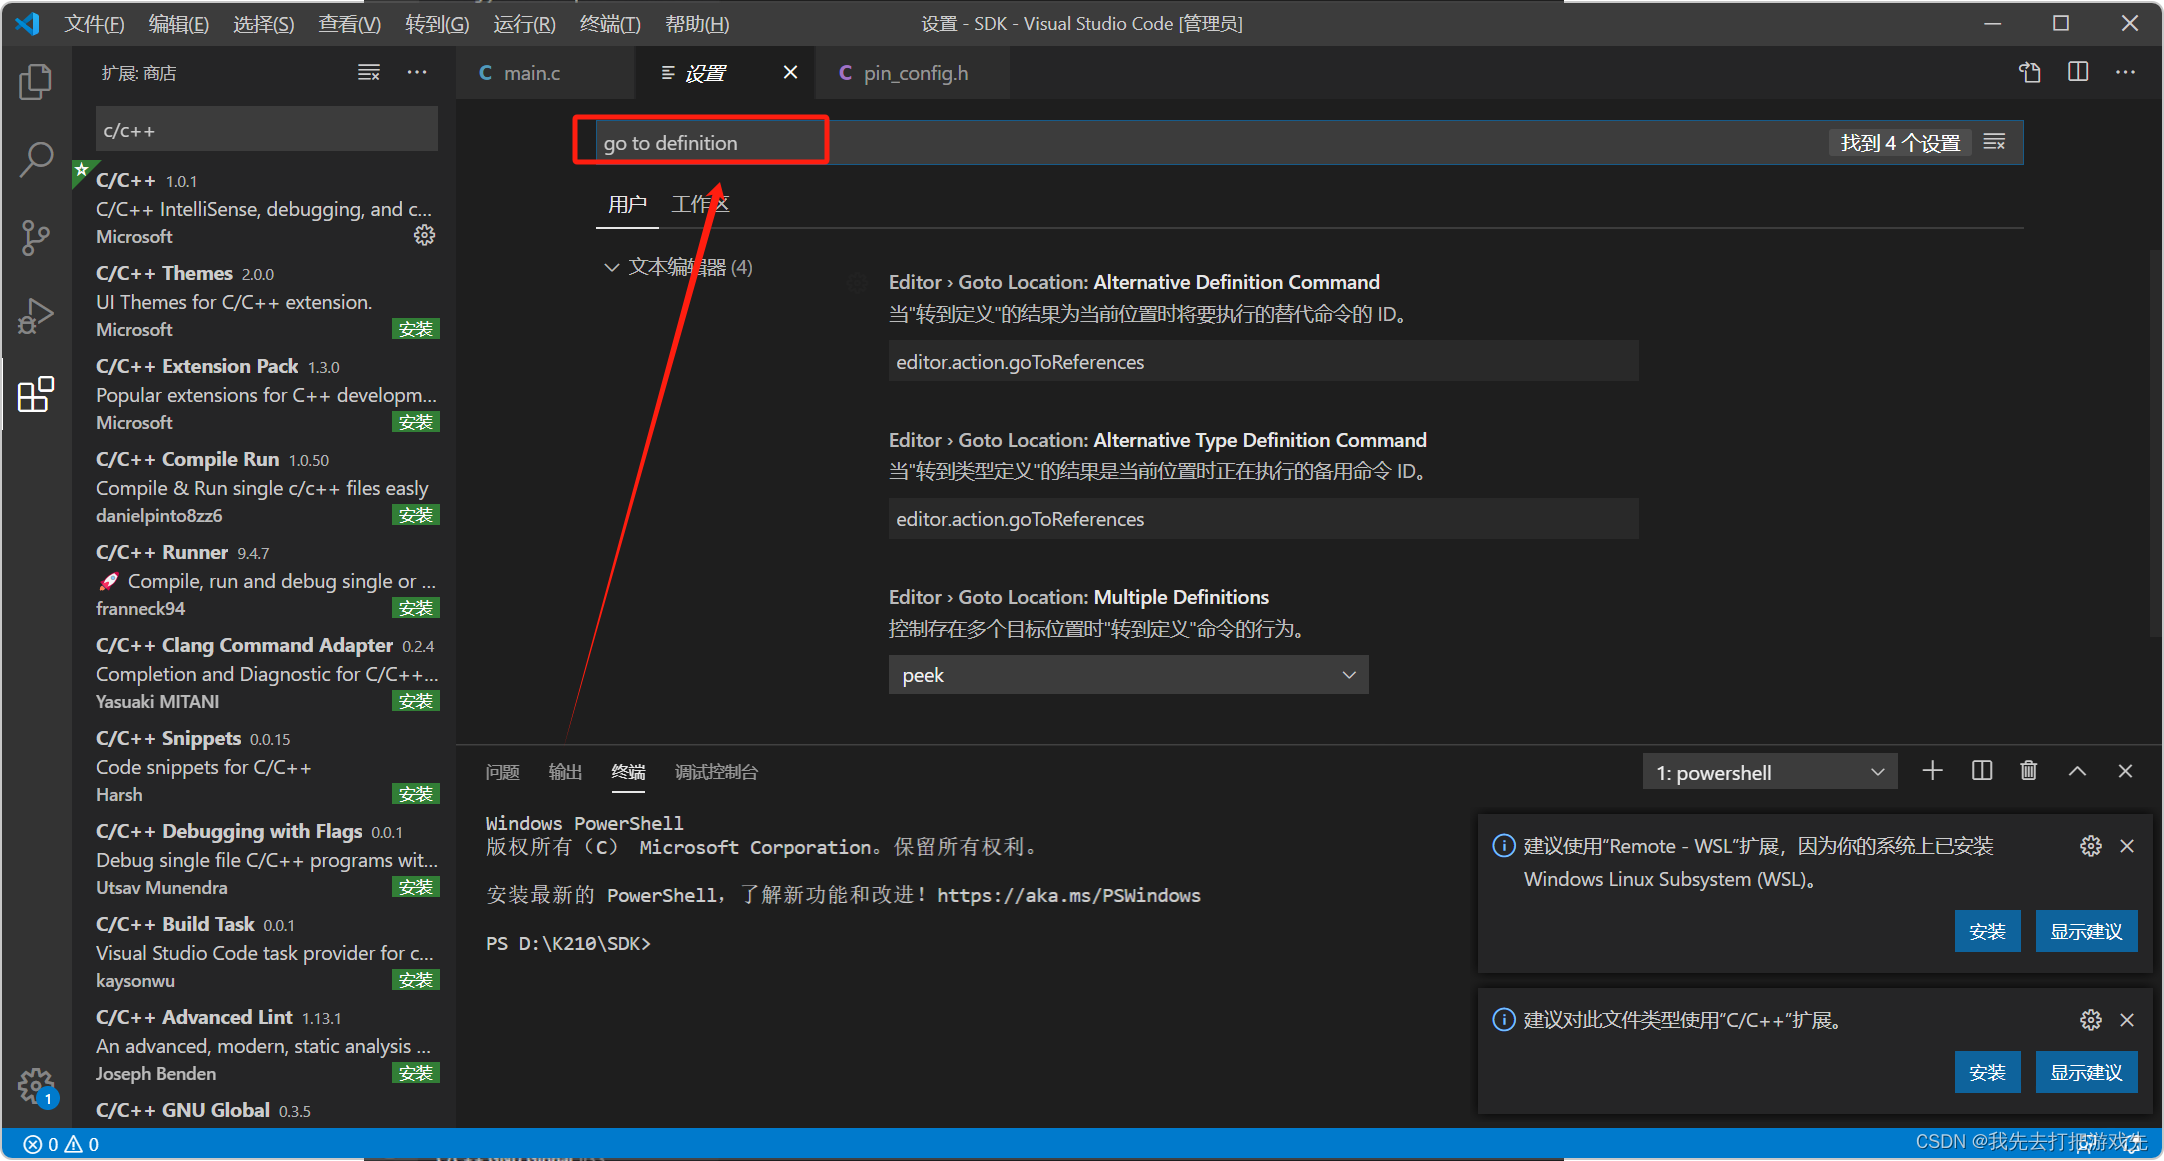
Task: Open the Multiple Definitions peek dropdown
Action: pos(1128,675)
